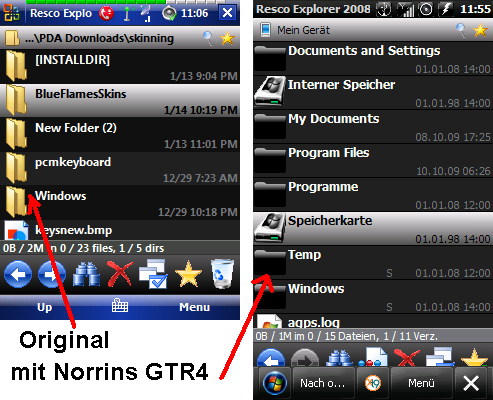Tap the Nach o... softkey button
Screen dimensions: 493x400
click(x=322, y=383)
